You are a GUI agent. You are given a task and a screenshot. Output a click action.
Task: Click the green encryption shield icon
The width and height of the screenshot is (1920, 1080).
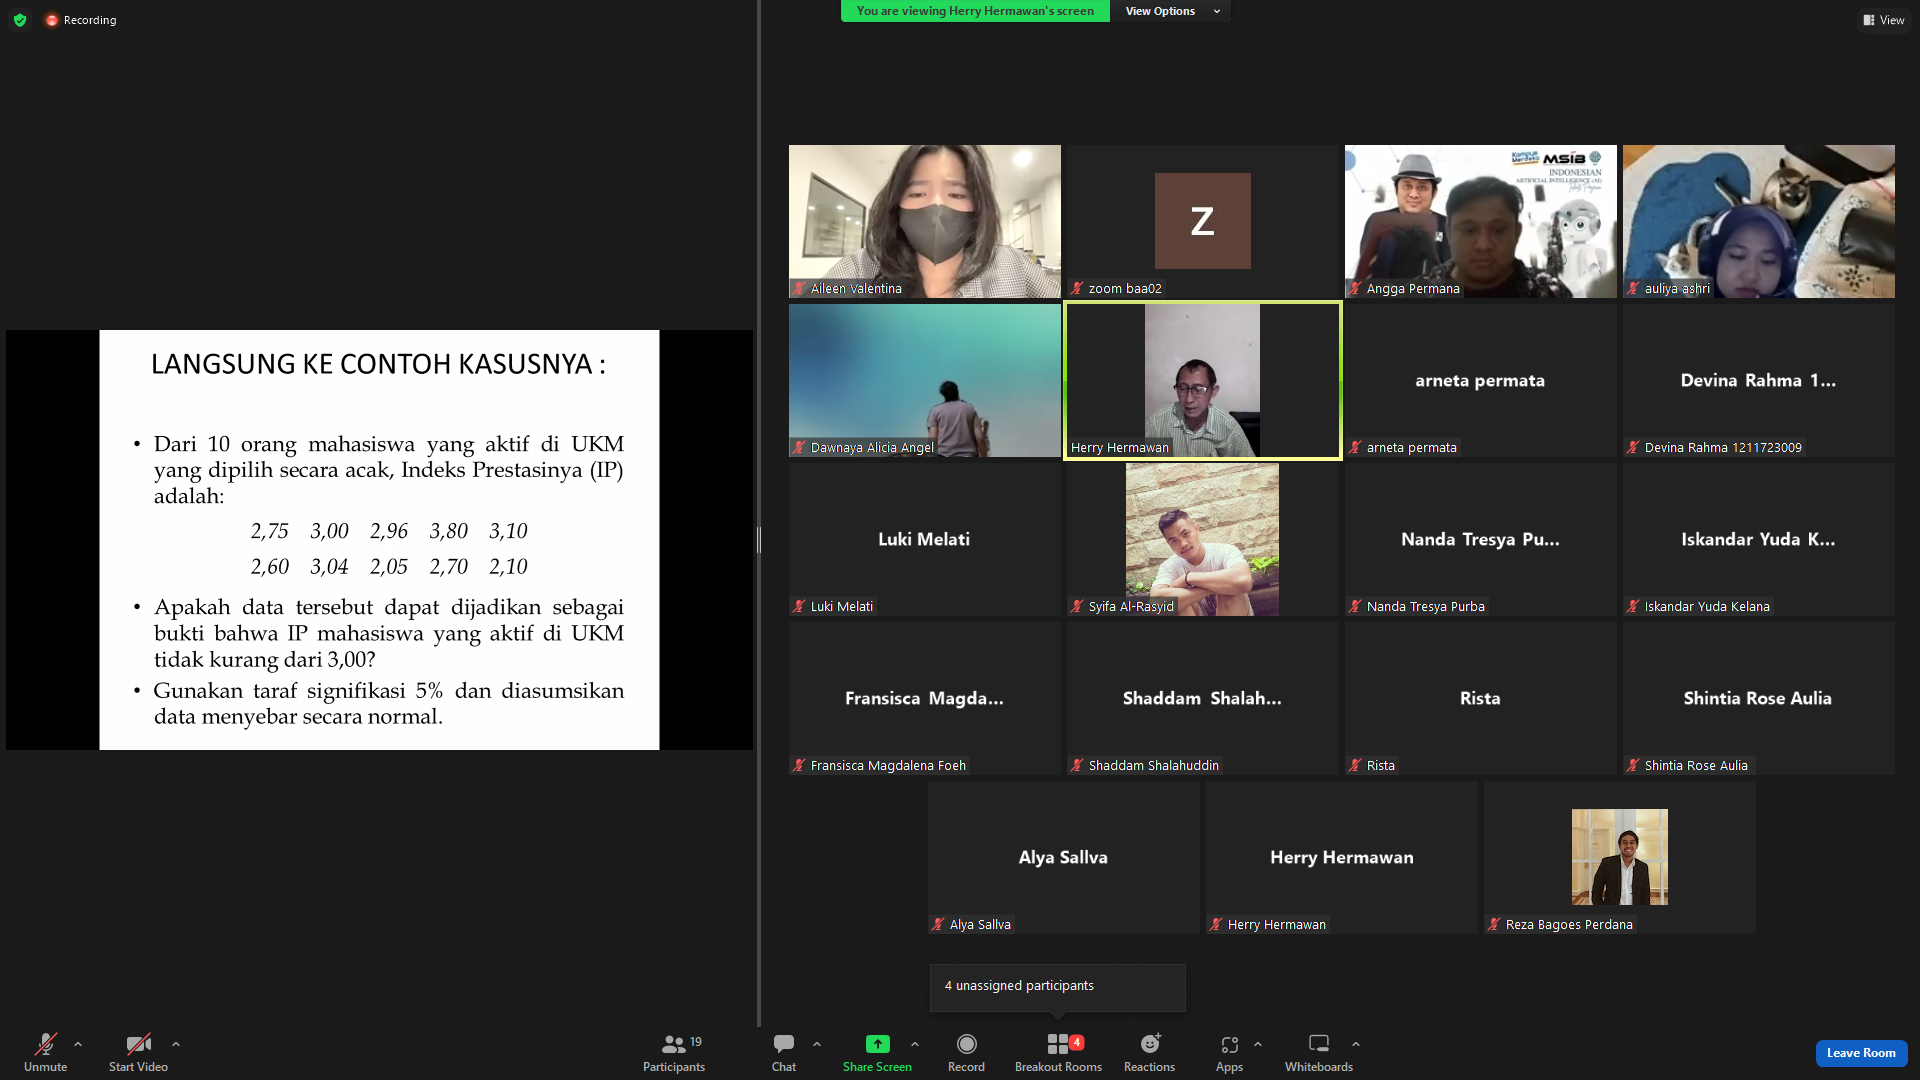[x=20, y=20]
